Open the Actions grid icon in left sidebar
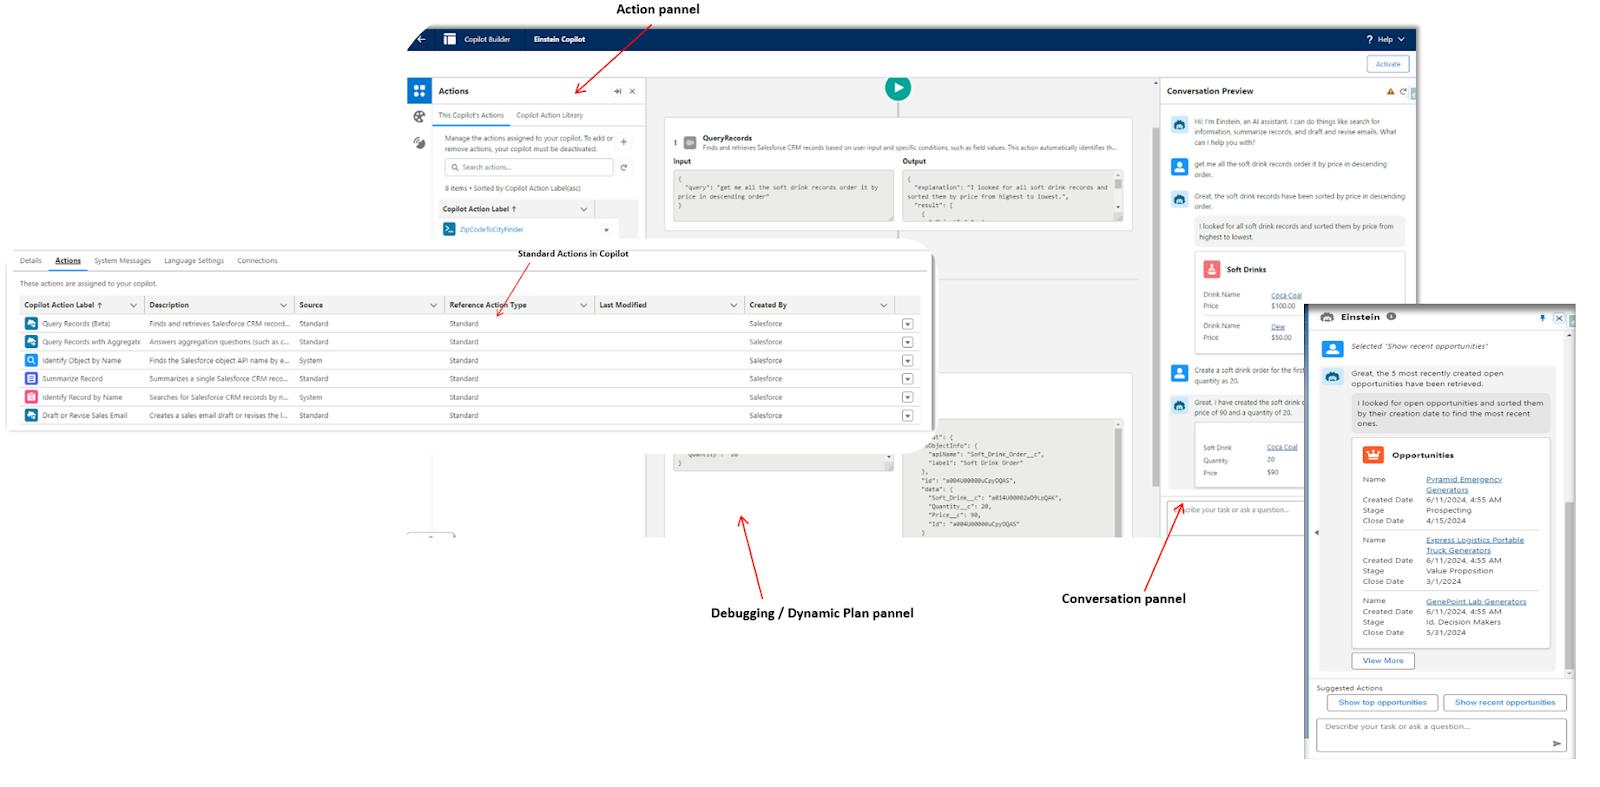This screenshot has width=1600, height=787. pyautogui.click(x=419, y=90)
